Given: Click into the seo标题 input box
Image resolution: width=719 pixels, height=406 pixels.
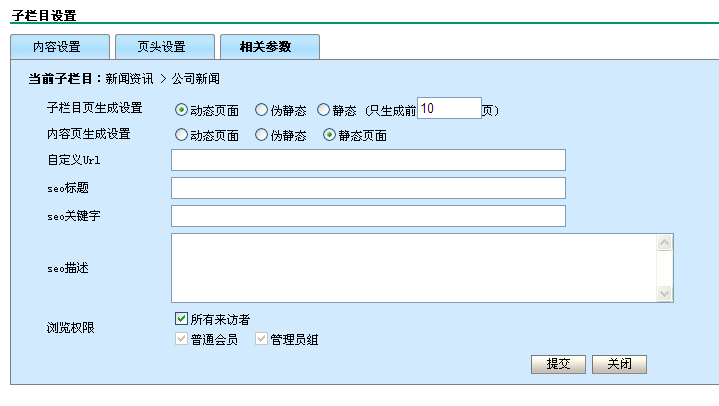Looking at the screenshot, I should tap(368, 188).
